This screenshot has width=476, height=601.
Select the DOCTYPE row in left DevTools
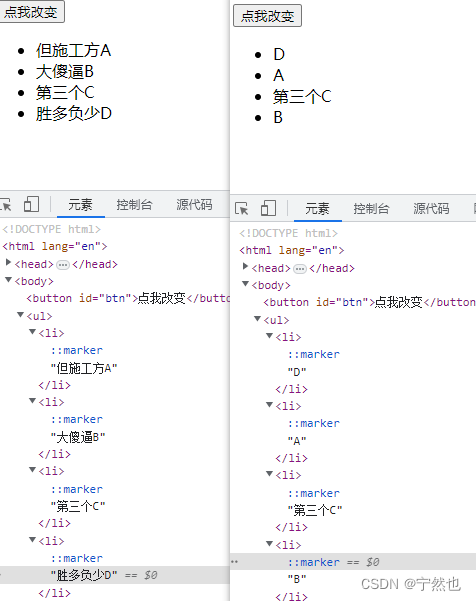click(x=51, y=229)
